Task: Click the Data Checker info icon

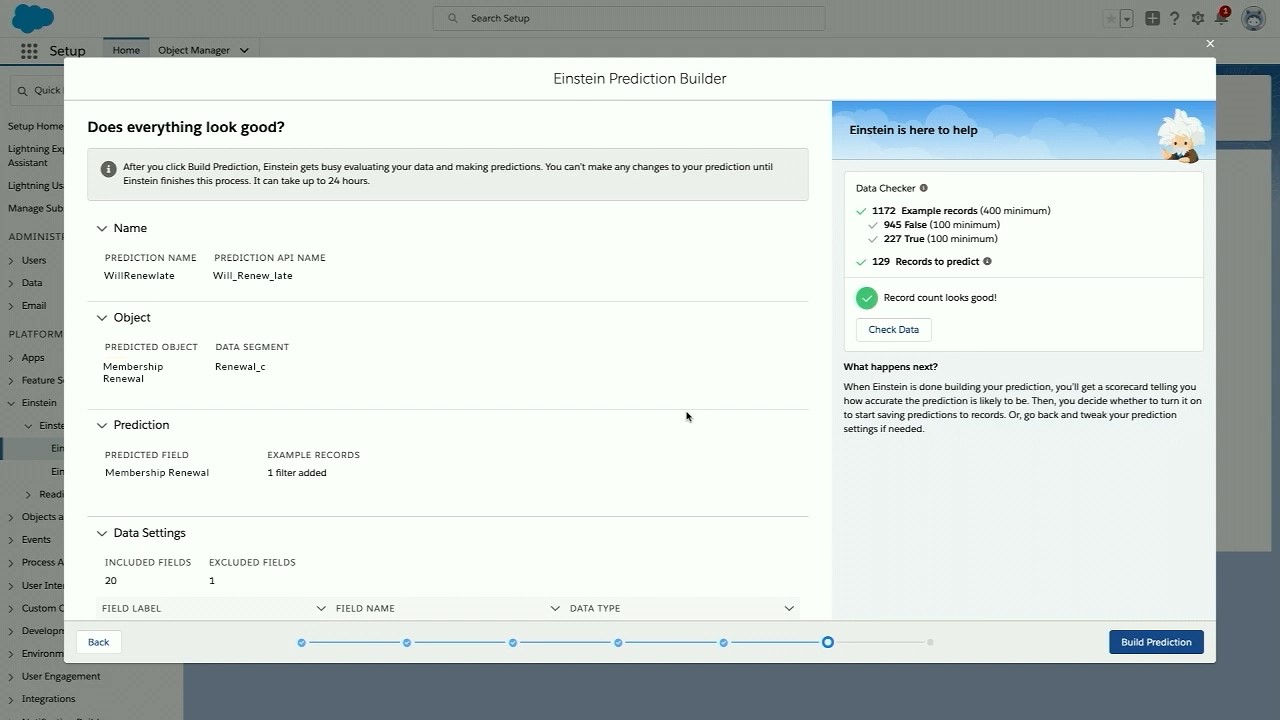Action: click(x=923, y=188)
